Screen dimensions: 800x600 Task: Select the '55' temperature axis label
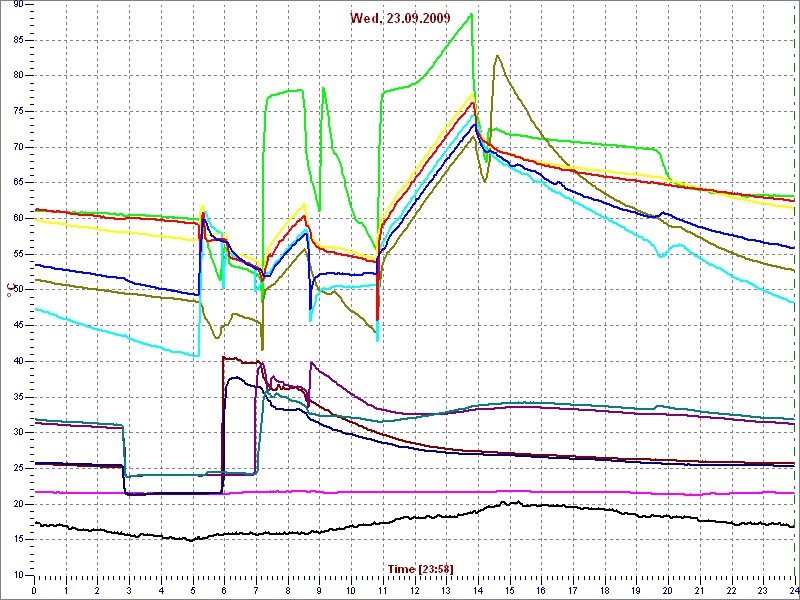(19, 254)
